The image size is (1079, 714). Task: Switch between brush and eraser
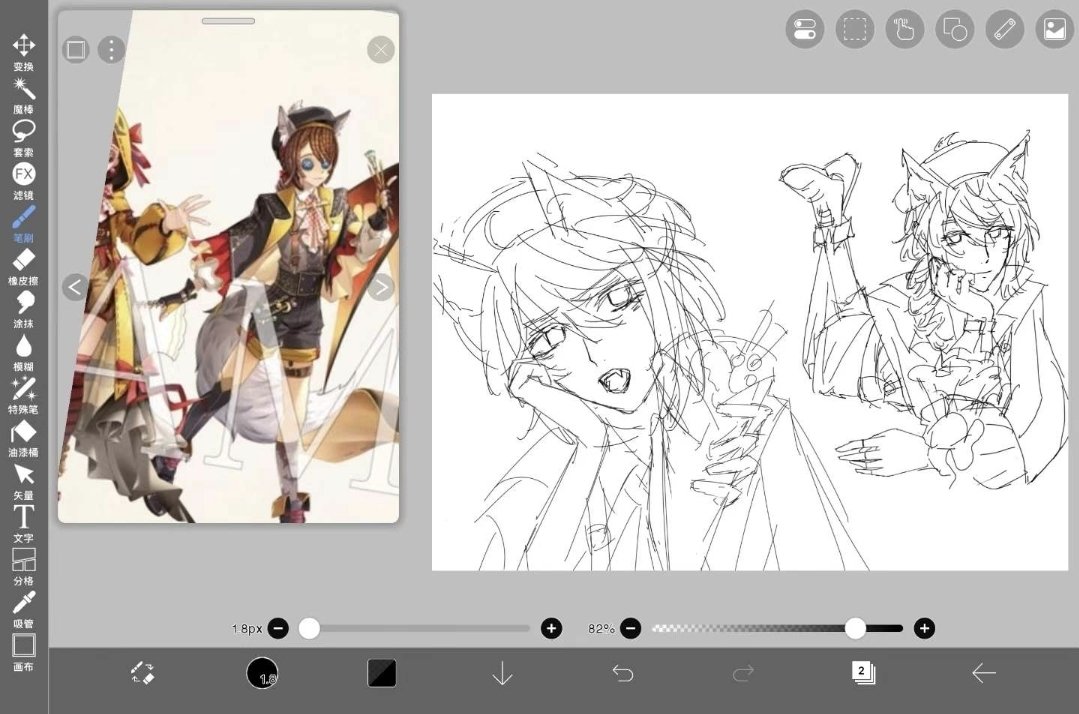142,673
